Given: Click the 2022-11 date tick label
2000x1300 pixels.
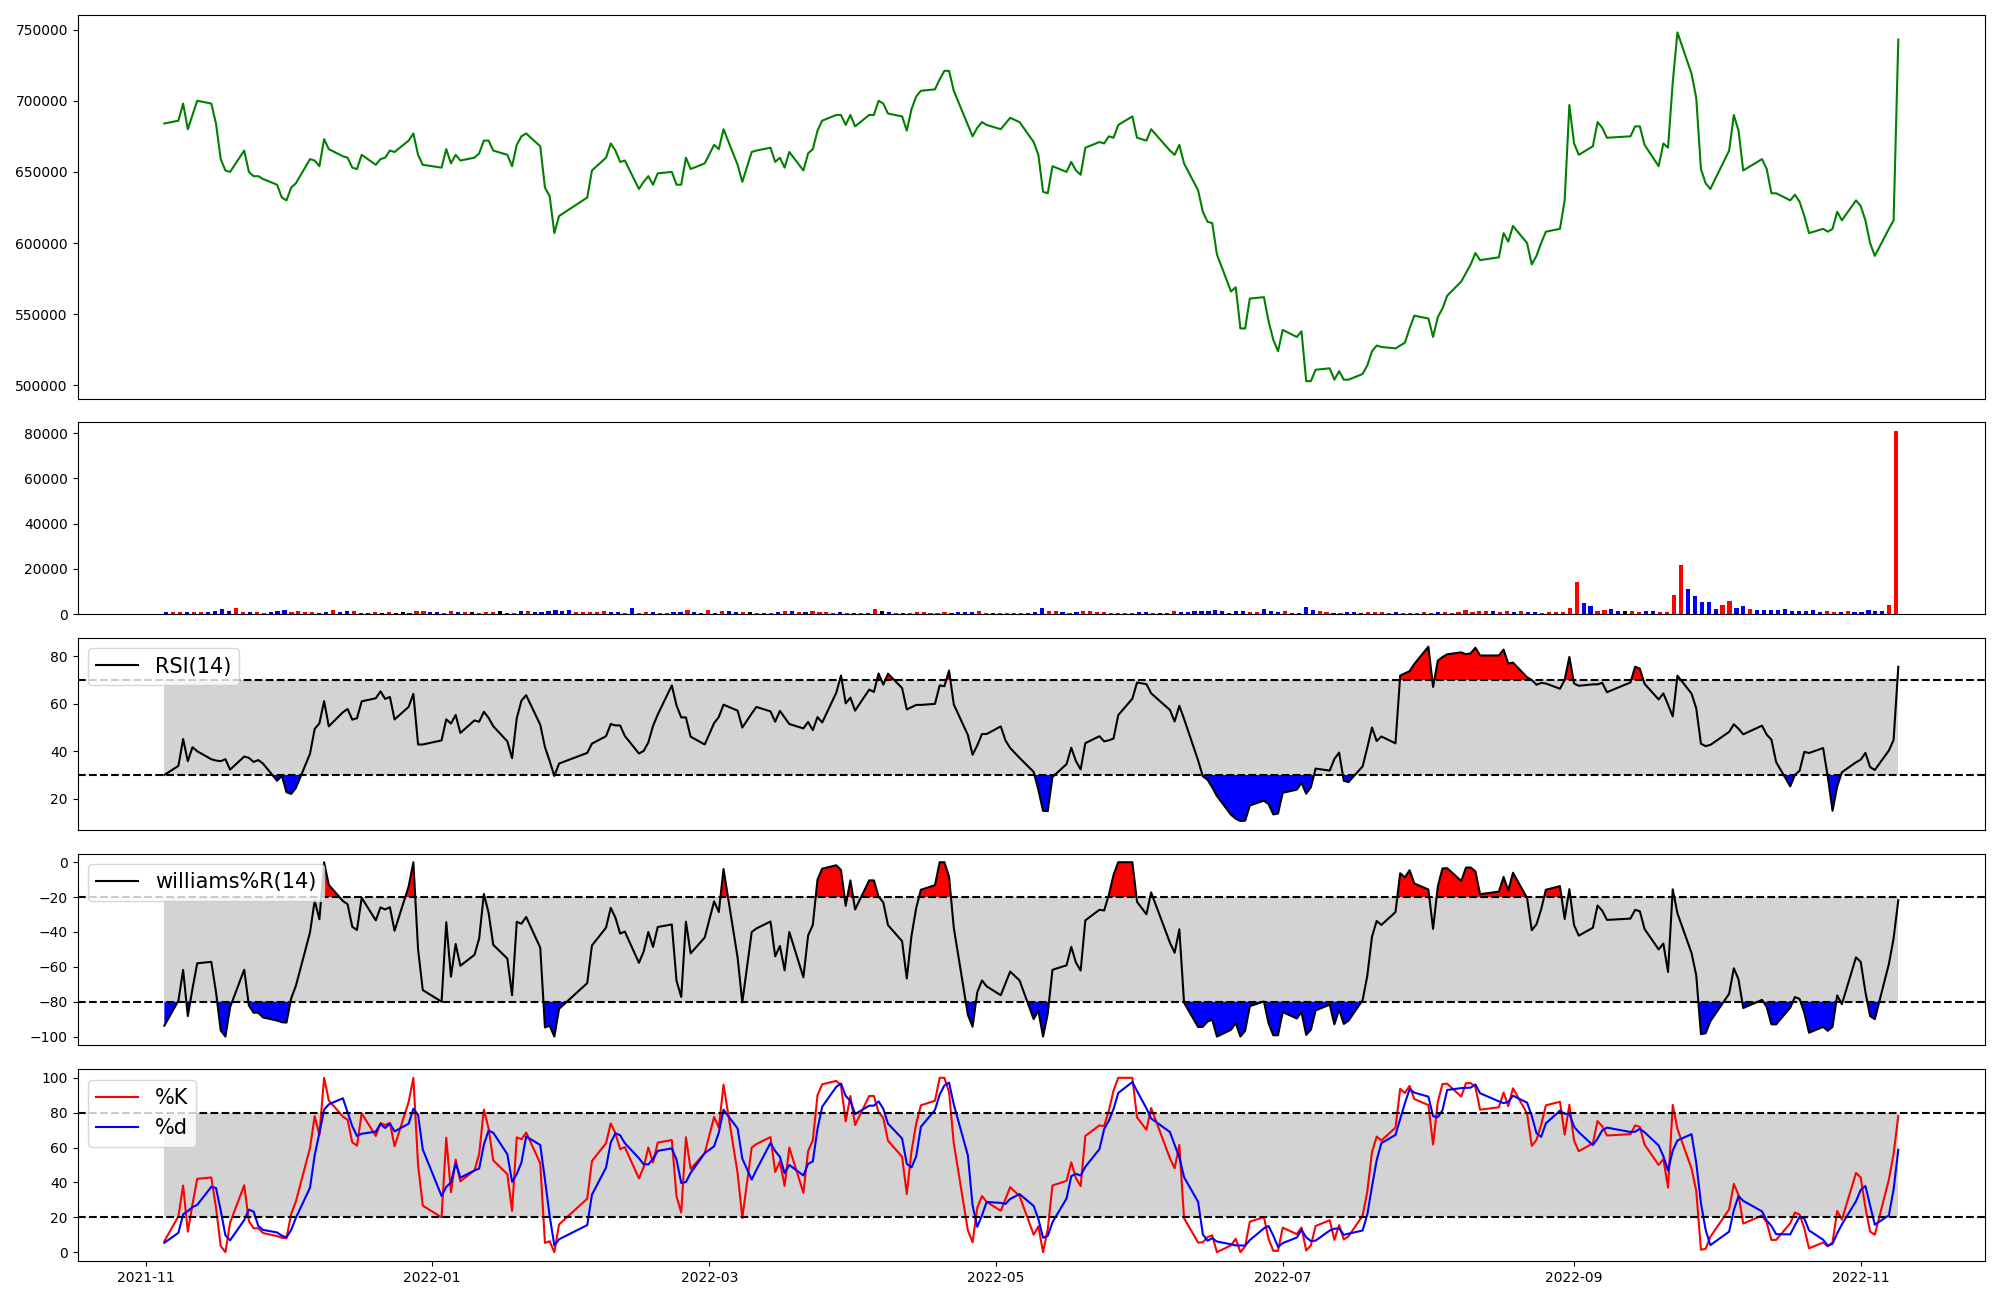Looking at the screenshot, I should 1860,1277.
